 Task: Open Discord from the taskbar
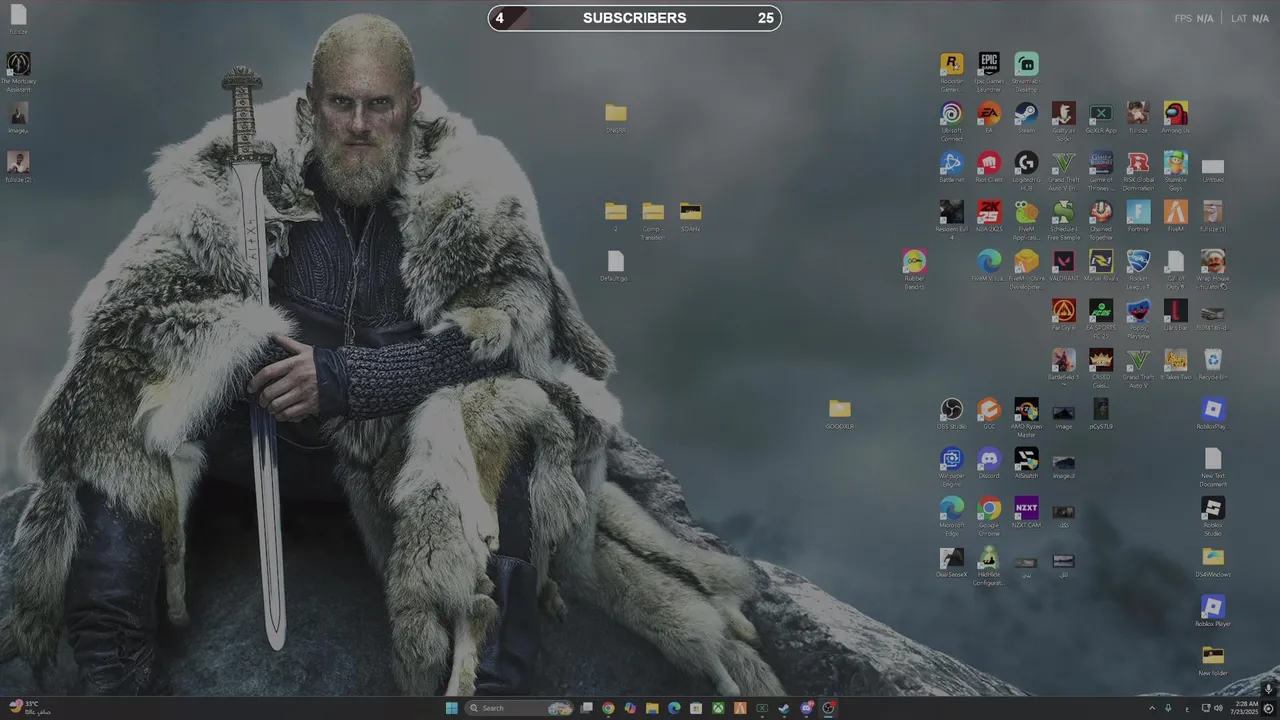tap(806, 708)
